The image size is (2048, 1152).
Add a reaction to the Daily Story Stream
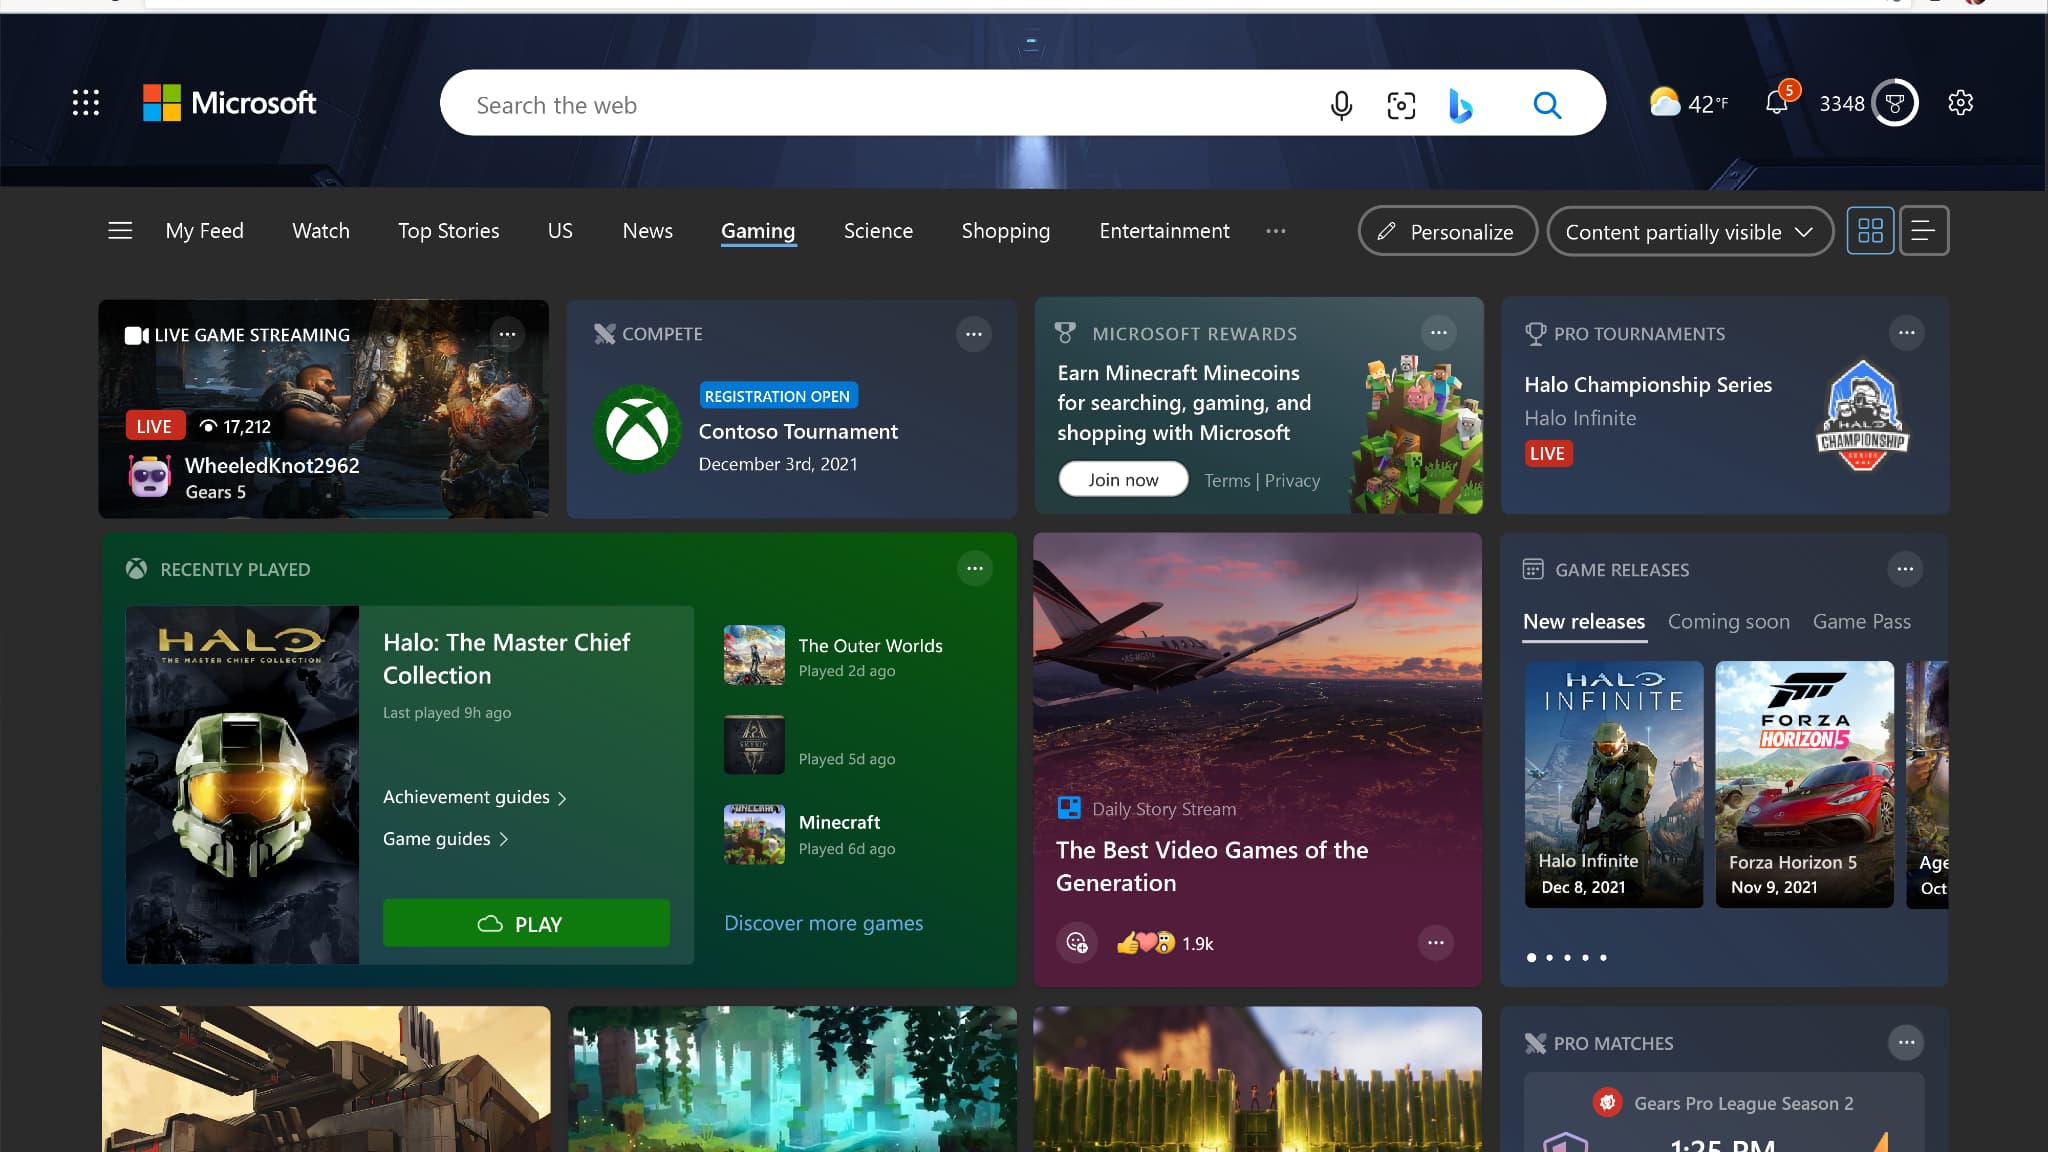pyautogui.click(x=1076, y=942)
